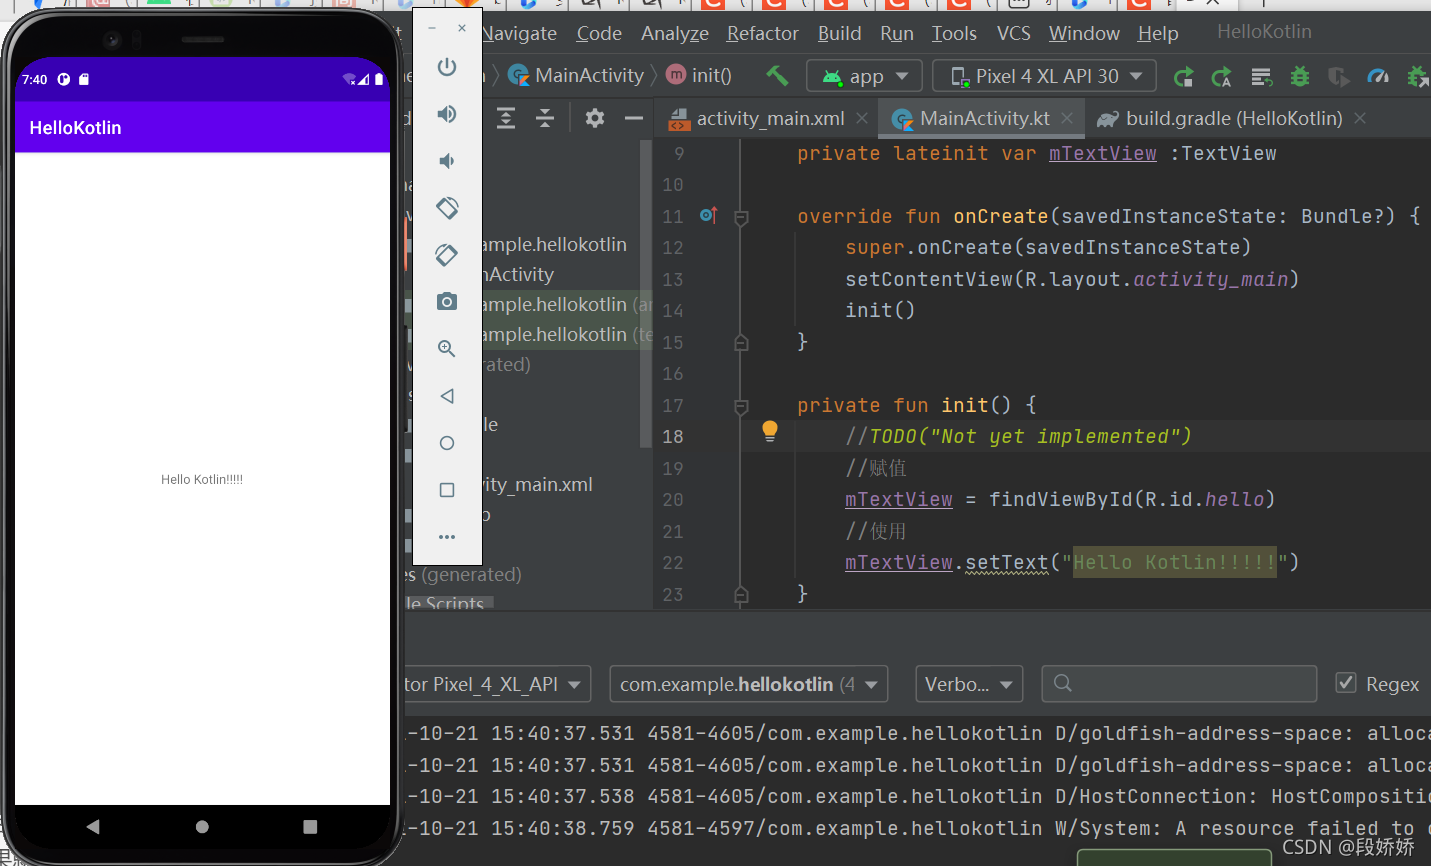Open the Navigate menu
This screenshot has width=1431, height=866.
[x=519, y=33]
